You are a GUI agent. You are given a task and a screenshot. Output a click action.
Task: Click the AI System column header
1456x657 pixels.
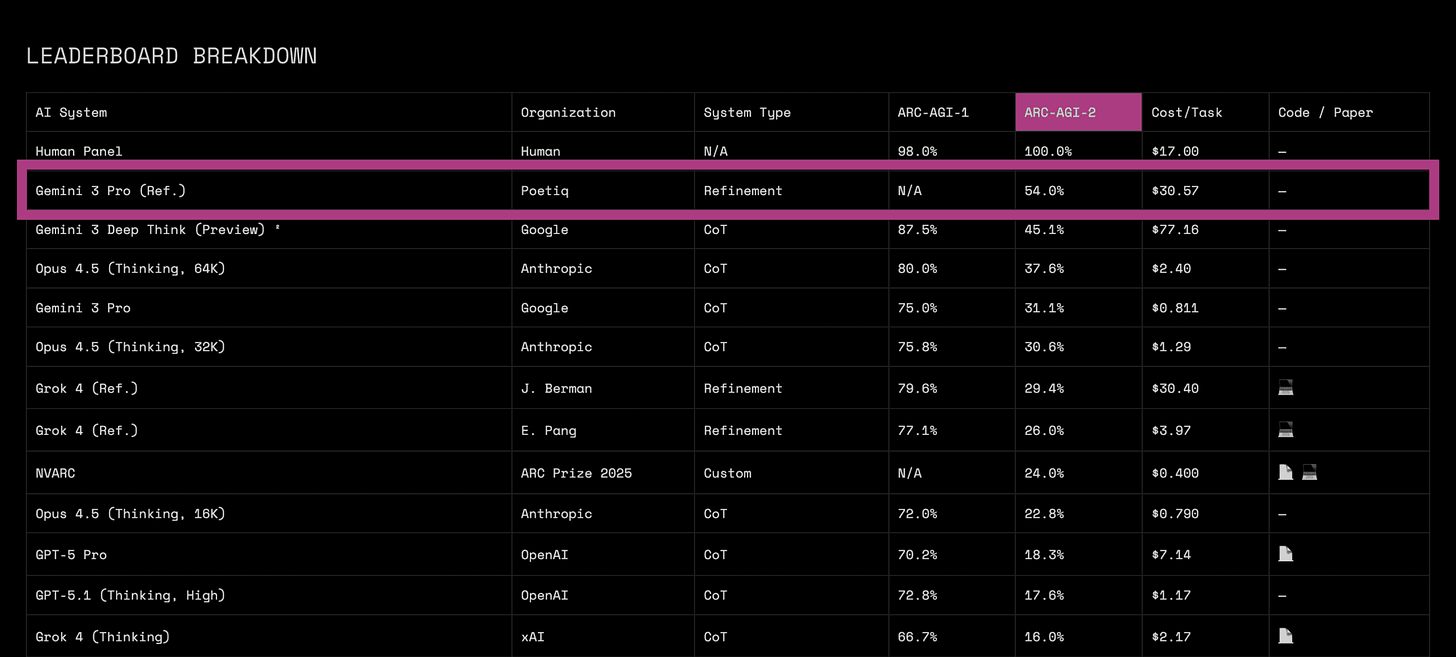(69, 112)
